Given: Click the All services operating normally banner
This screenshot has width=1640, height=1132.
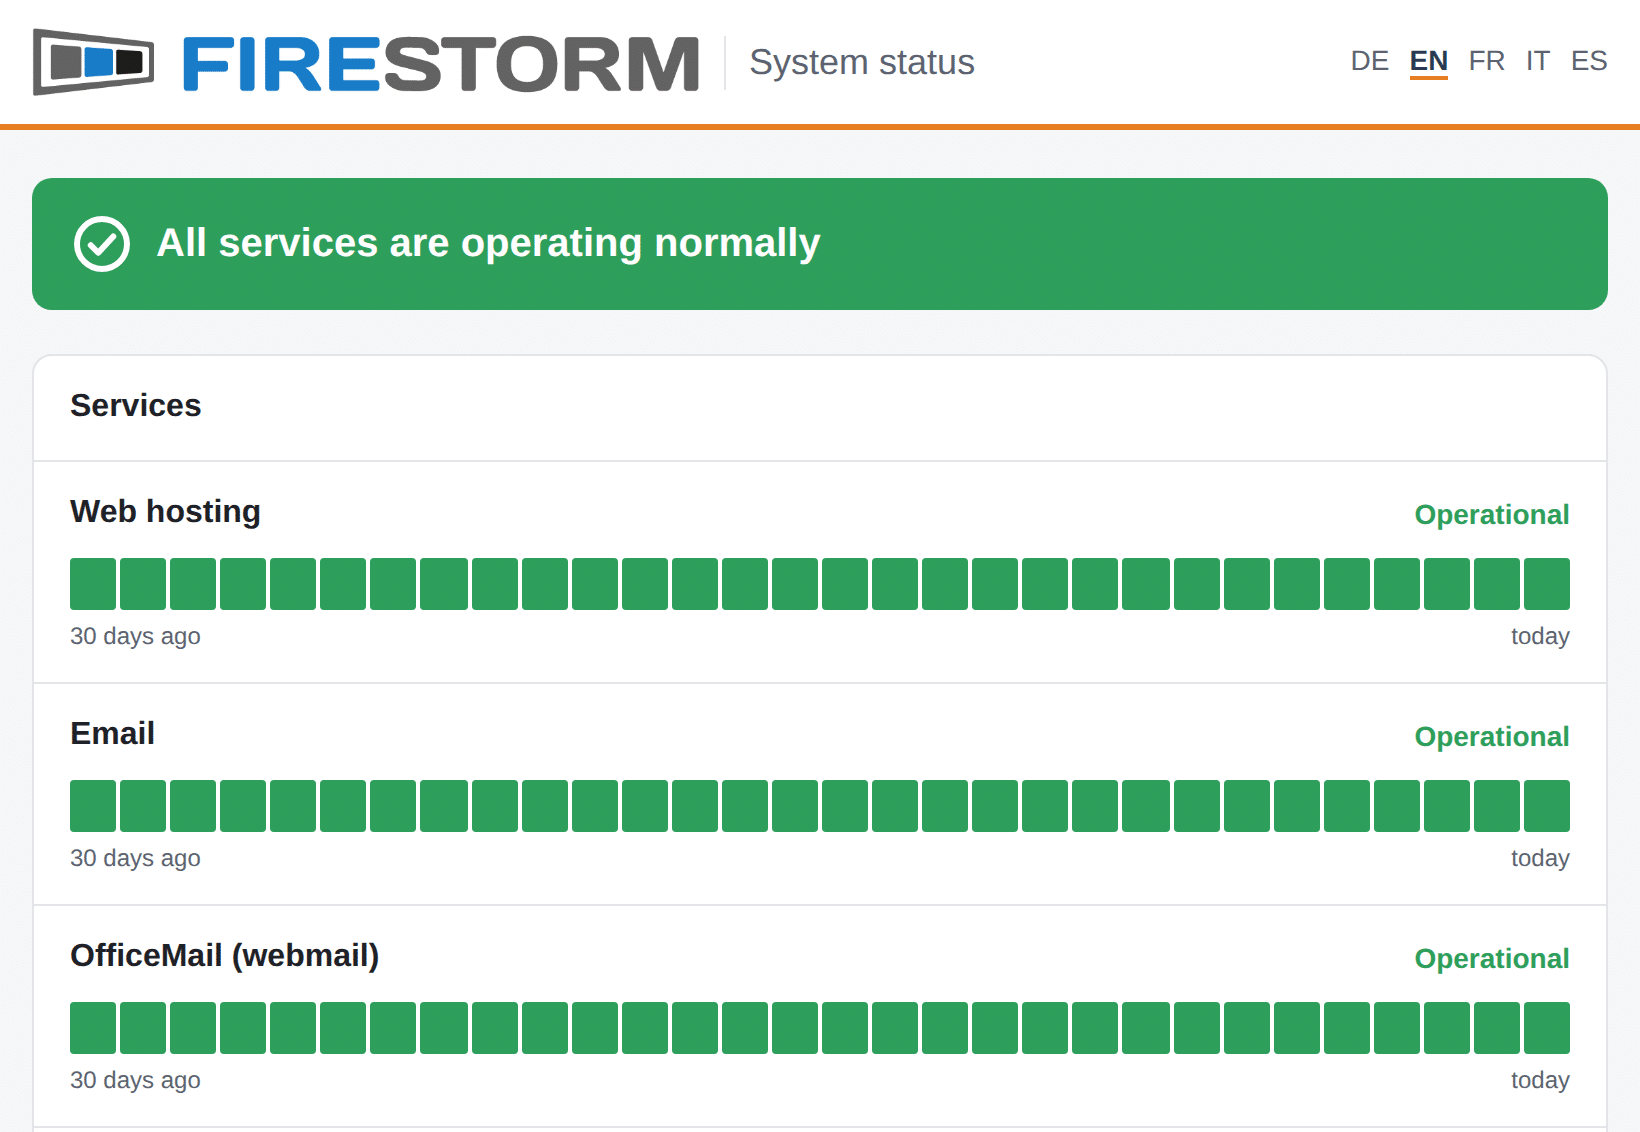Looking at the screenshot, I should coord(820,244).
